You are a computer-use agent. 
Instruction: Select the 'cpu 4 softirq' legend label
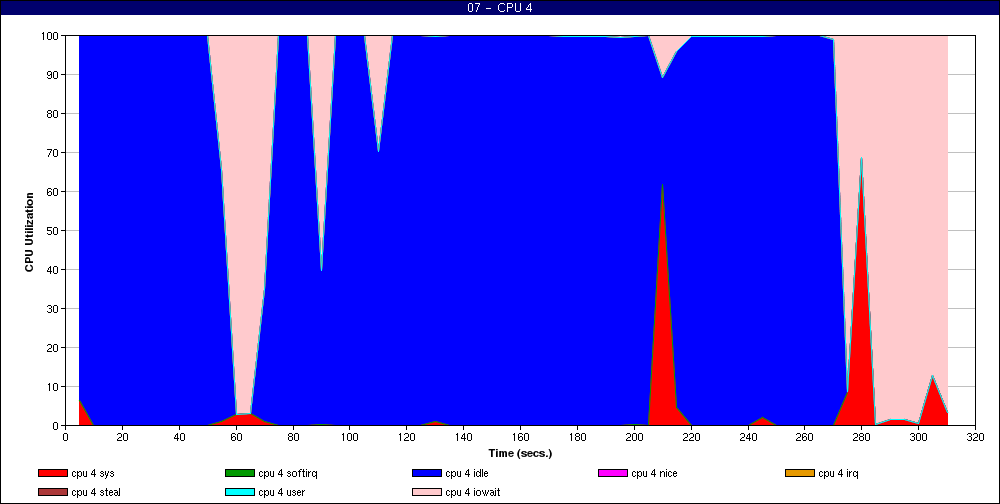(288, 473)
